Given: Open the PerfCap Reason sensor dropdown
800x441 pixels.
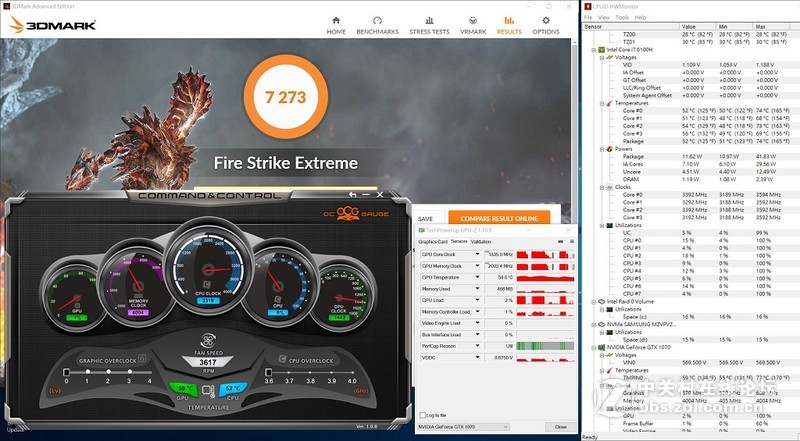Looking at the screenshot, I should pos(478,346).
